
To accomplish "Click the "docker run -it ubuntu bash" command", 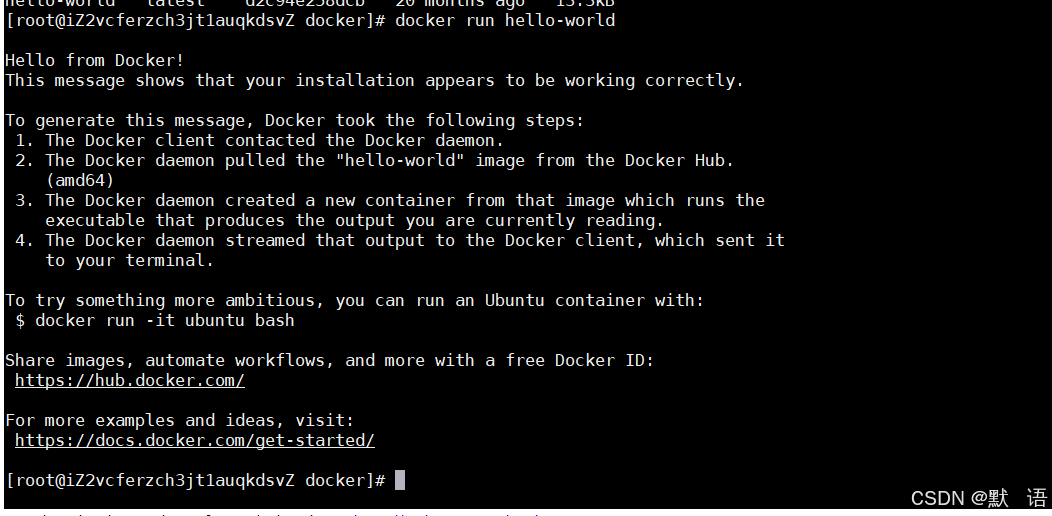I will (165, 320).
